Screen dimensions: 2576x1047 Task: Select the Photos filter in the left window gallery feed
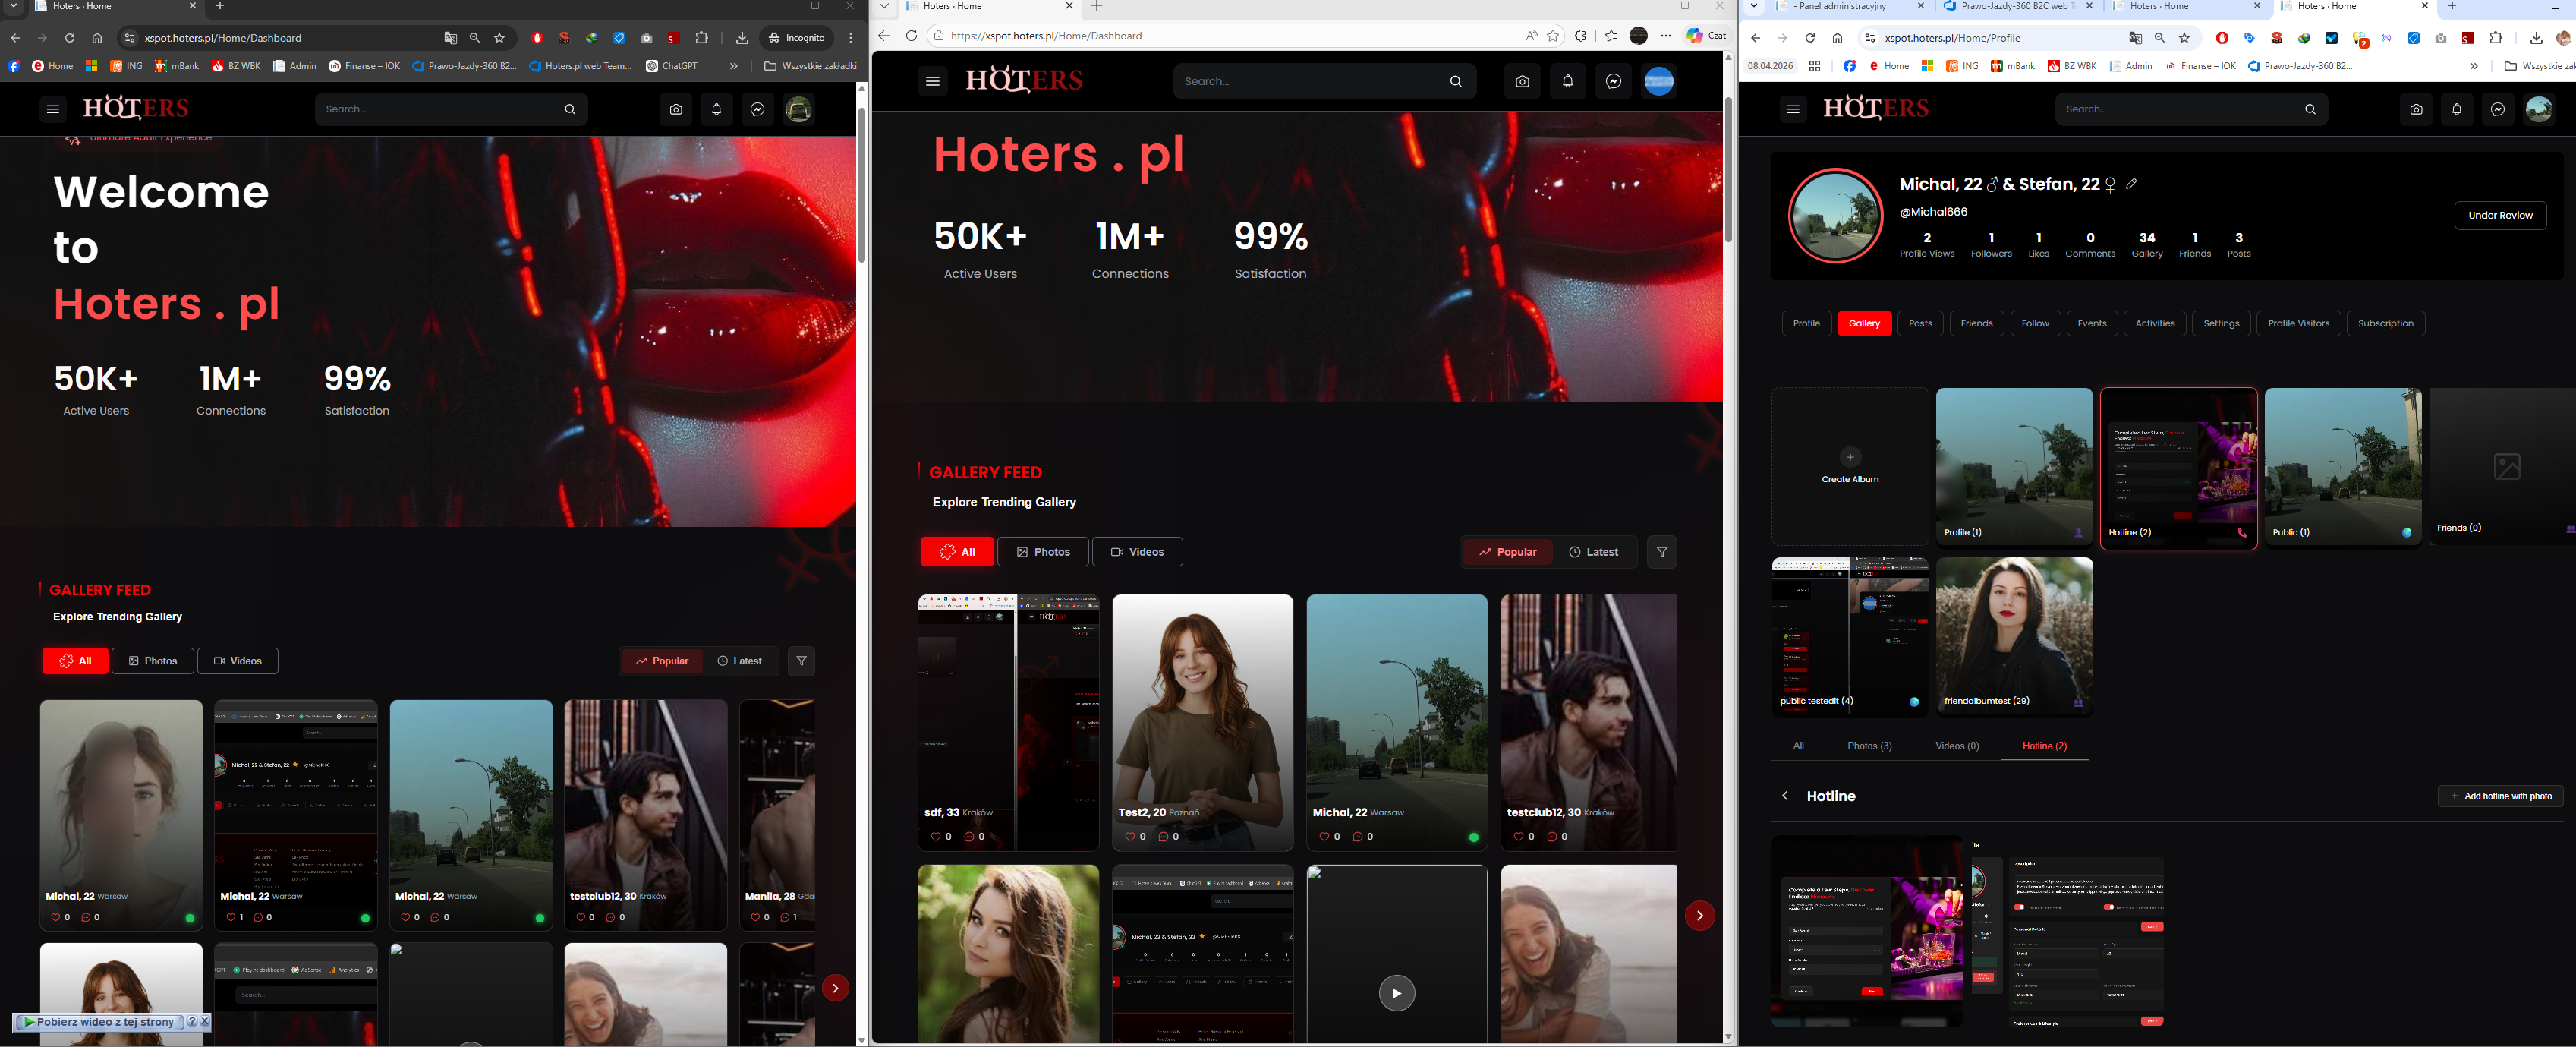[x=153, y=661]
